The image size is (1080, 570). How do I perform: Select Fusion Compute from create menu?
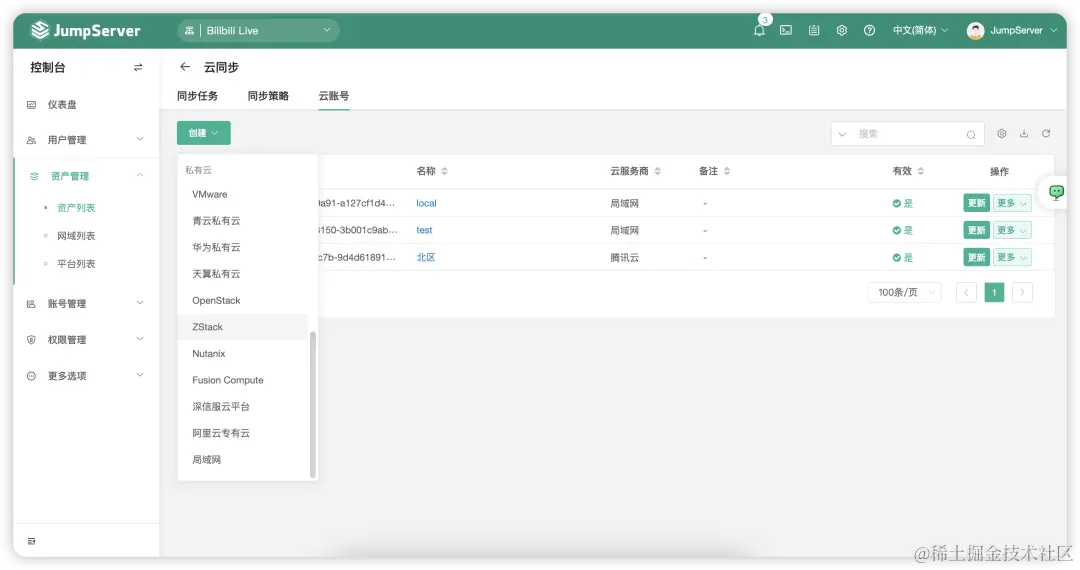click(243, 380)
